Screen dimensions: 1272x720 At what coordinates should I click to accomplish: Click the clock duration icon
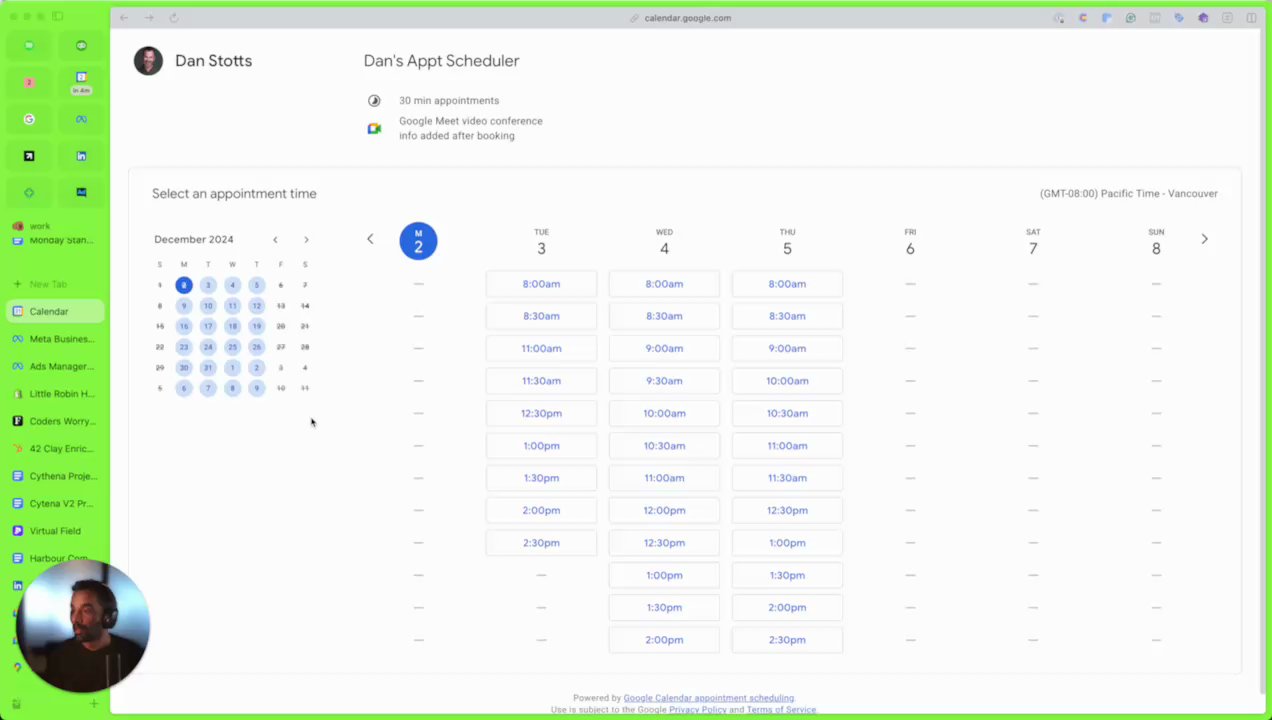374,100
